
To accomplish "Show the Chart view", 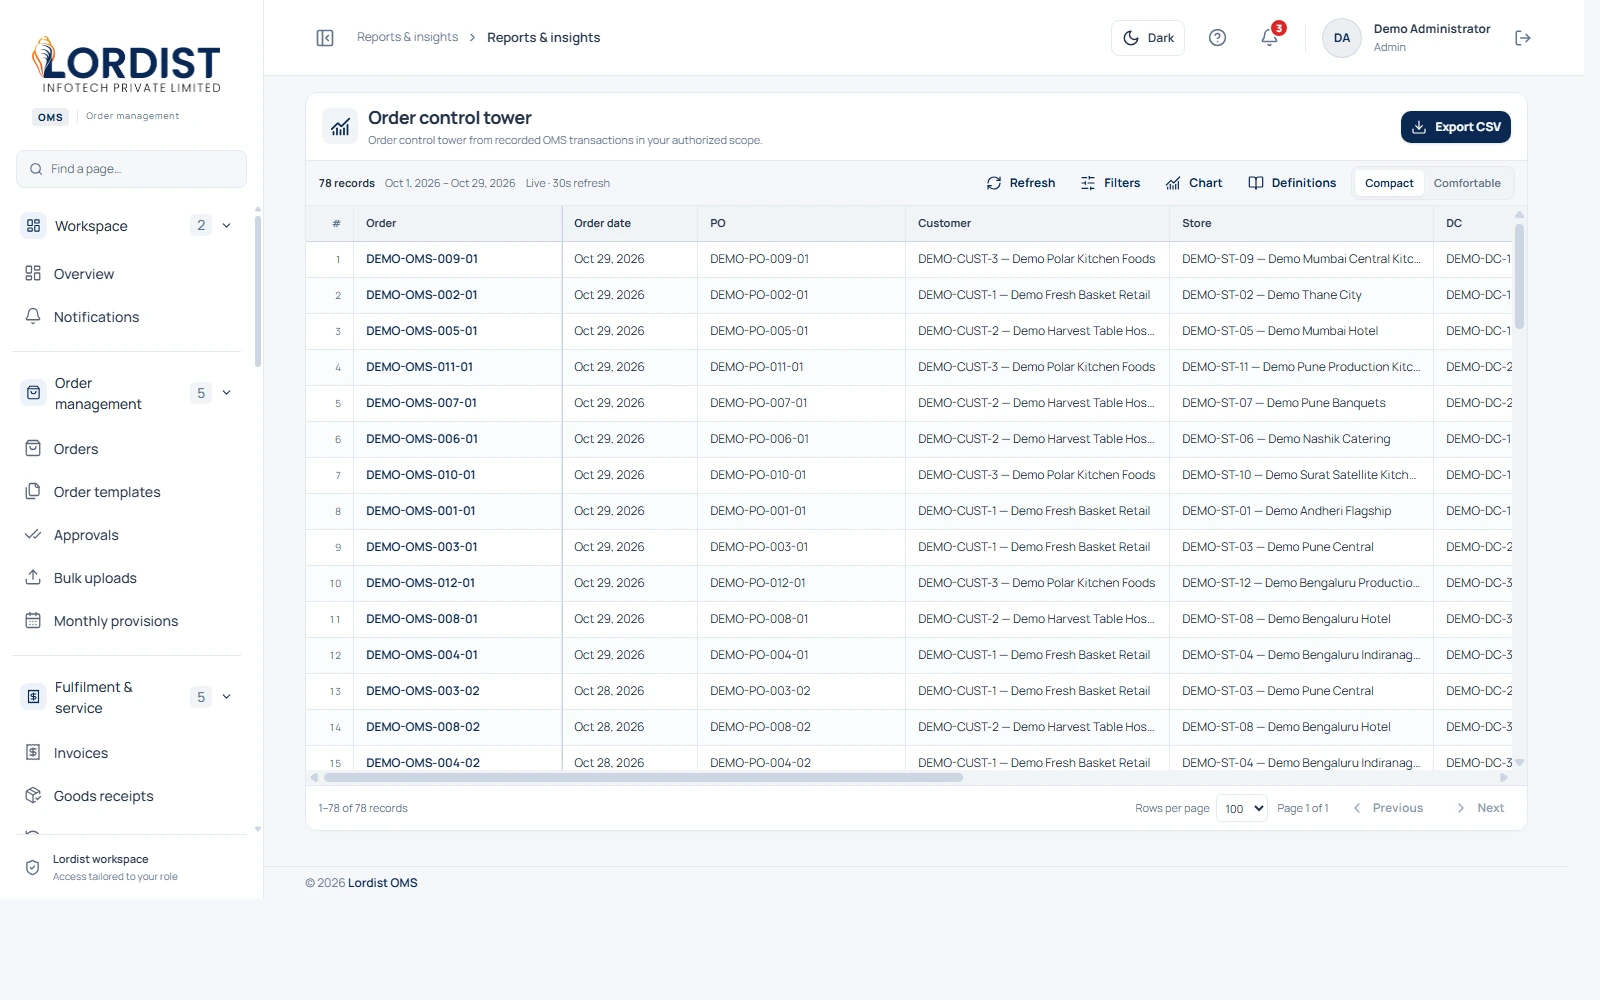I will tap(1194, 183).
